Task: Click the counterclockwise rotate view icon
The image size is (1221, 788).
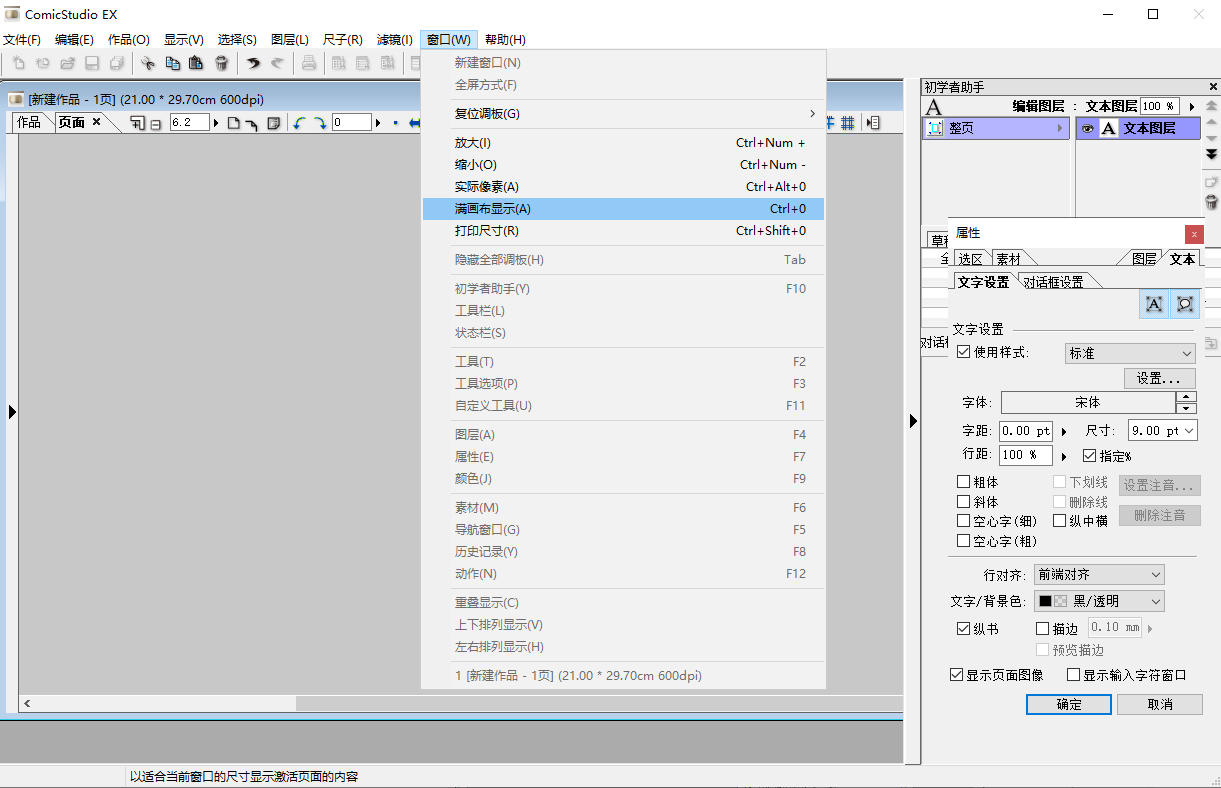Action: point(297,122)
